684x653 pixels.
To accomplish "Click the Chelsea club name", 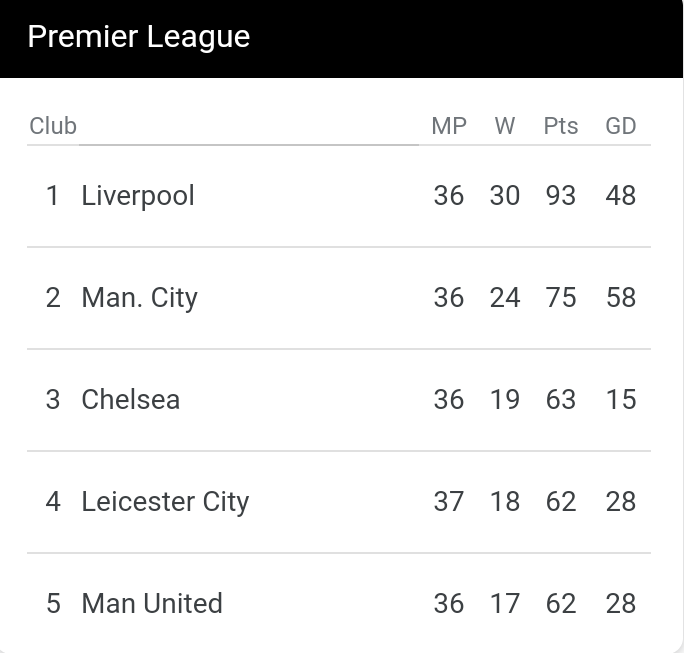I will [130, 400].
